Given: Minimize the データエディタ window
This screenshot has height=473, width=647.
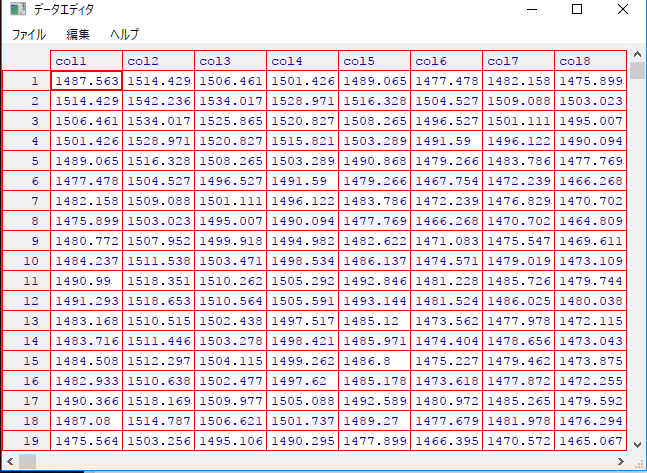Looking at the screenshot, I should (x=531, y=10).
